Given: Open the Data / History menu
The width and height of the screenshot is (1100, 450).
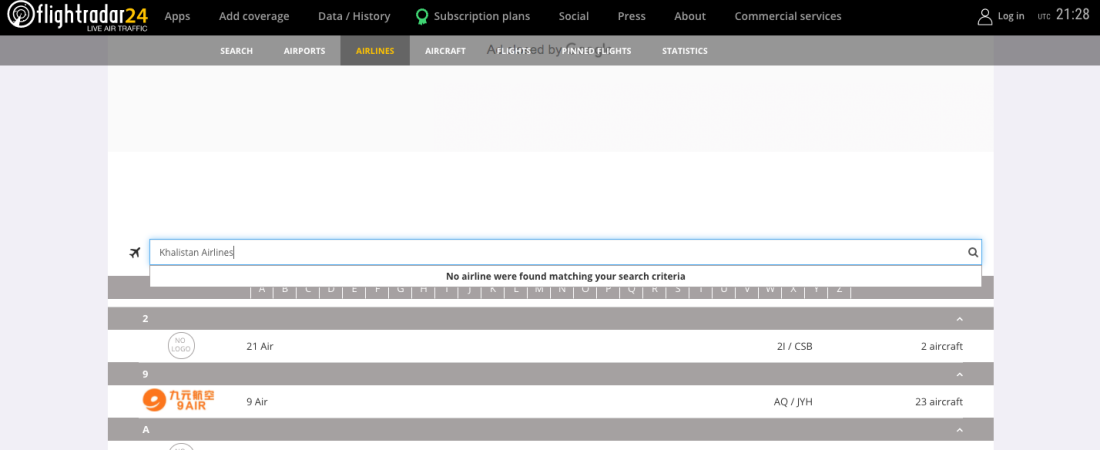Looking at the screenshot, I should (354, 16).
